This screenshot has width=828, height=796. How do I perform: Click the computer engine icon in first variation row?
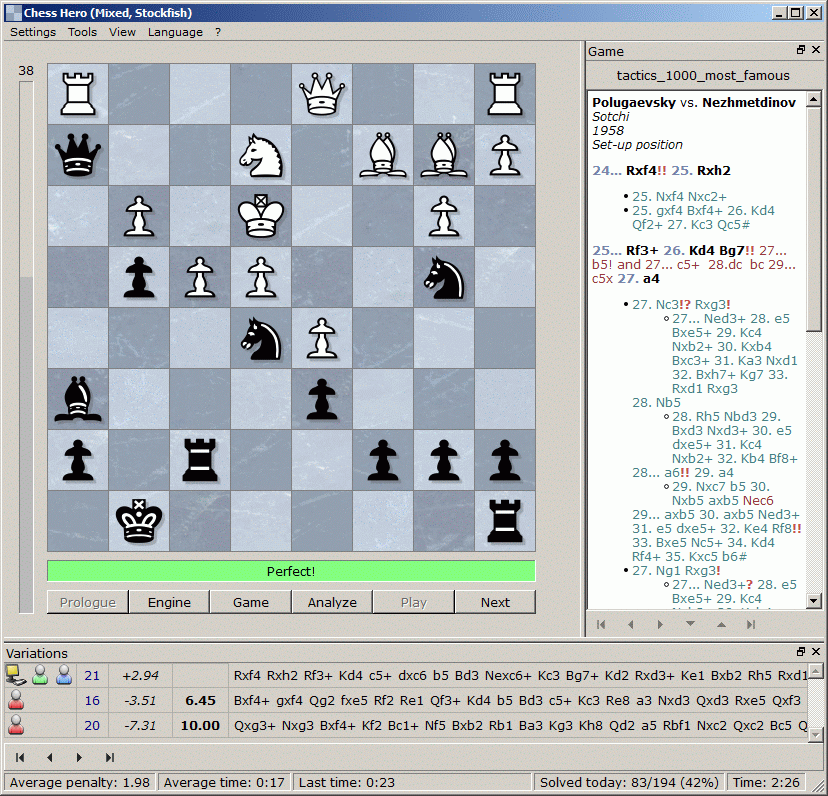[15, 674]
